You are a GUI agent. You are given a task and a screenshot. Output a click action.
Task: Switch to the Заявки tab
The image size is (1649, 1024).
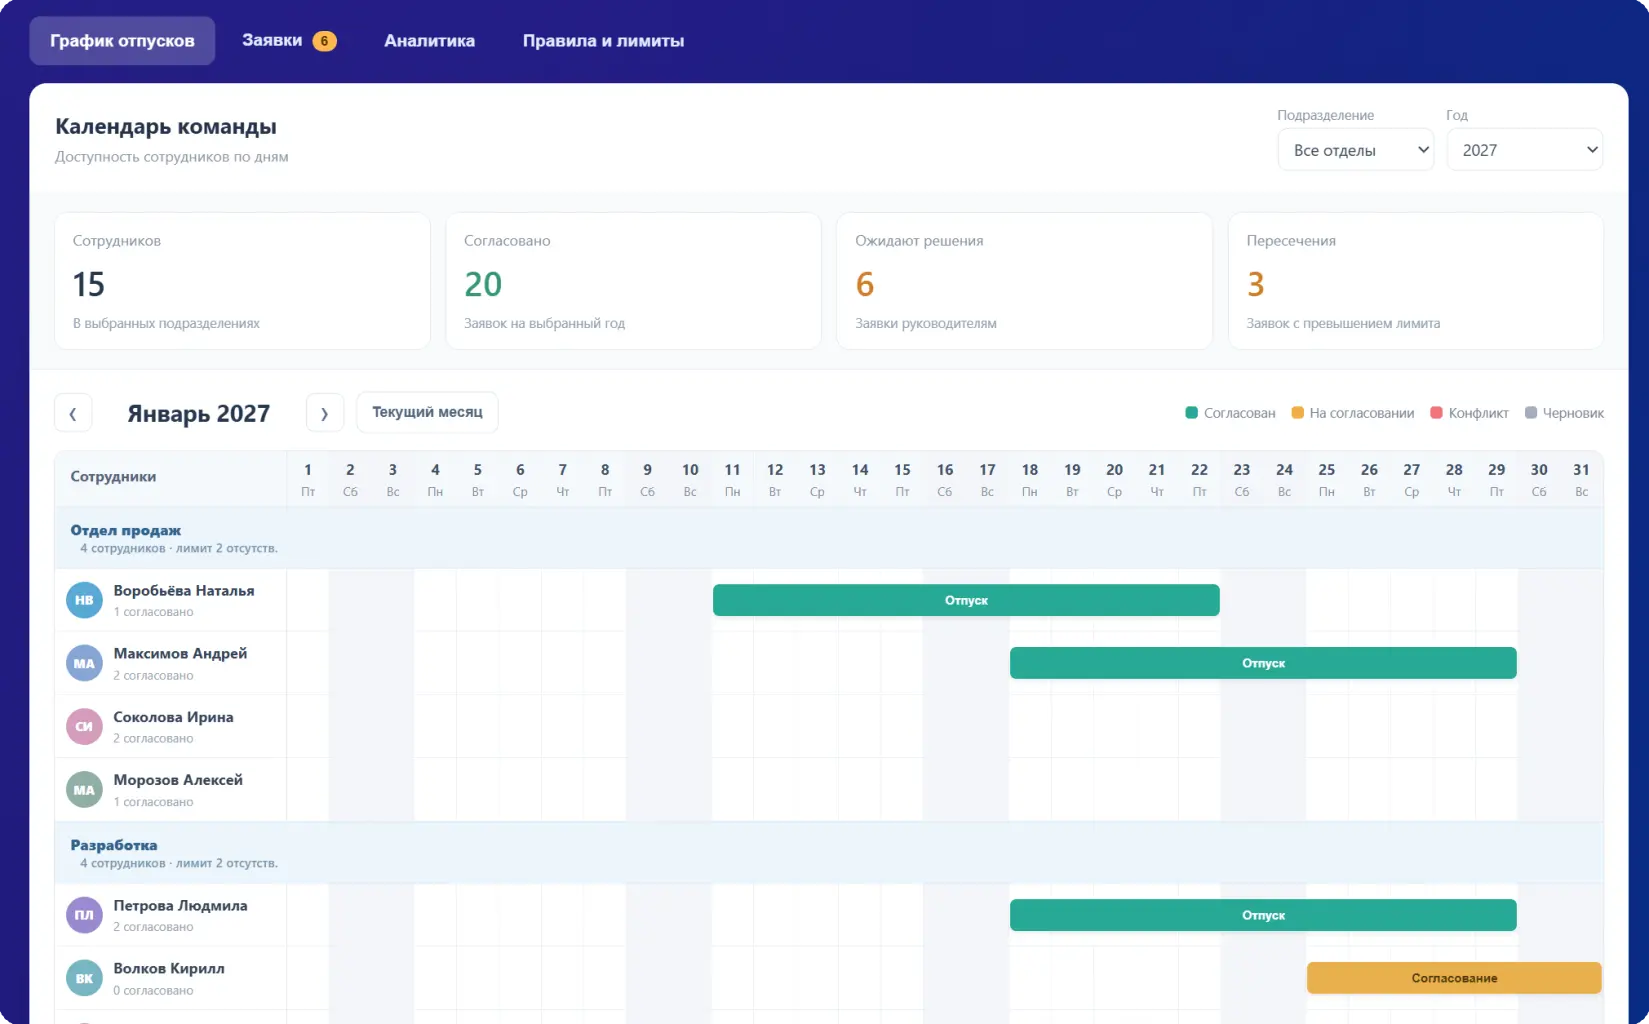click(289, 41)
